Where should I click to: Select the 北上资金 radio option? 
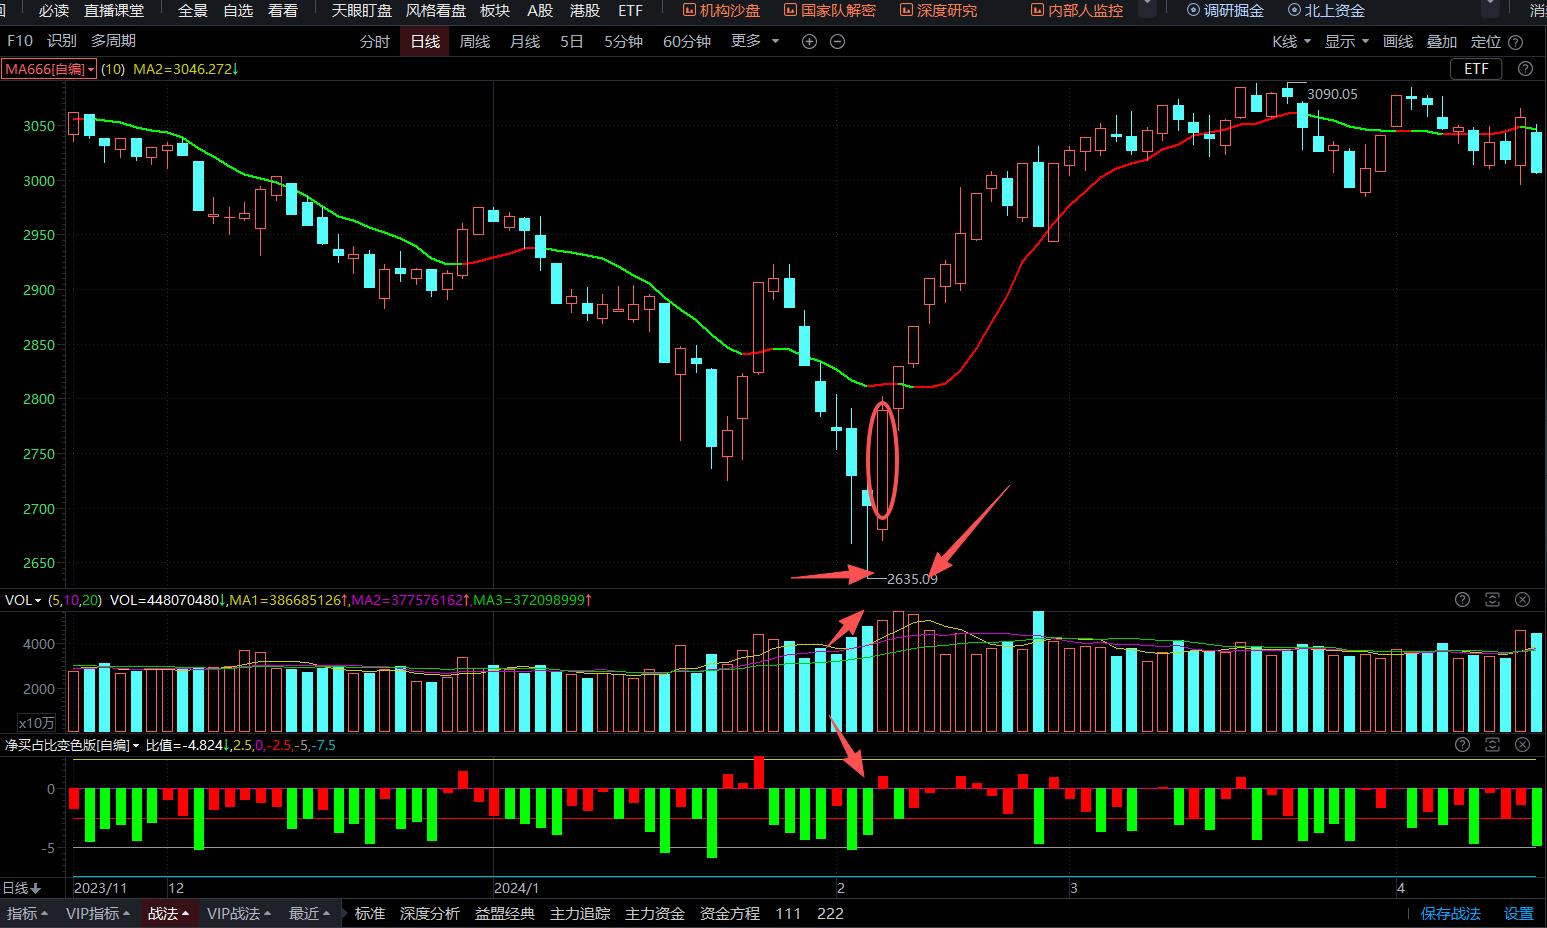click(x=1326, y=10)
